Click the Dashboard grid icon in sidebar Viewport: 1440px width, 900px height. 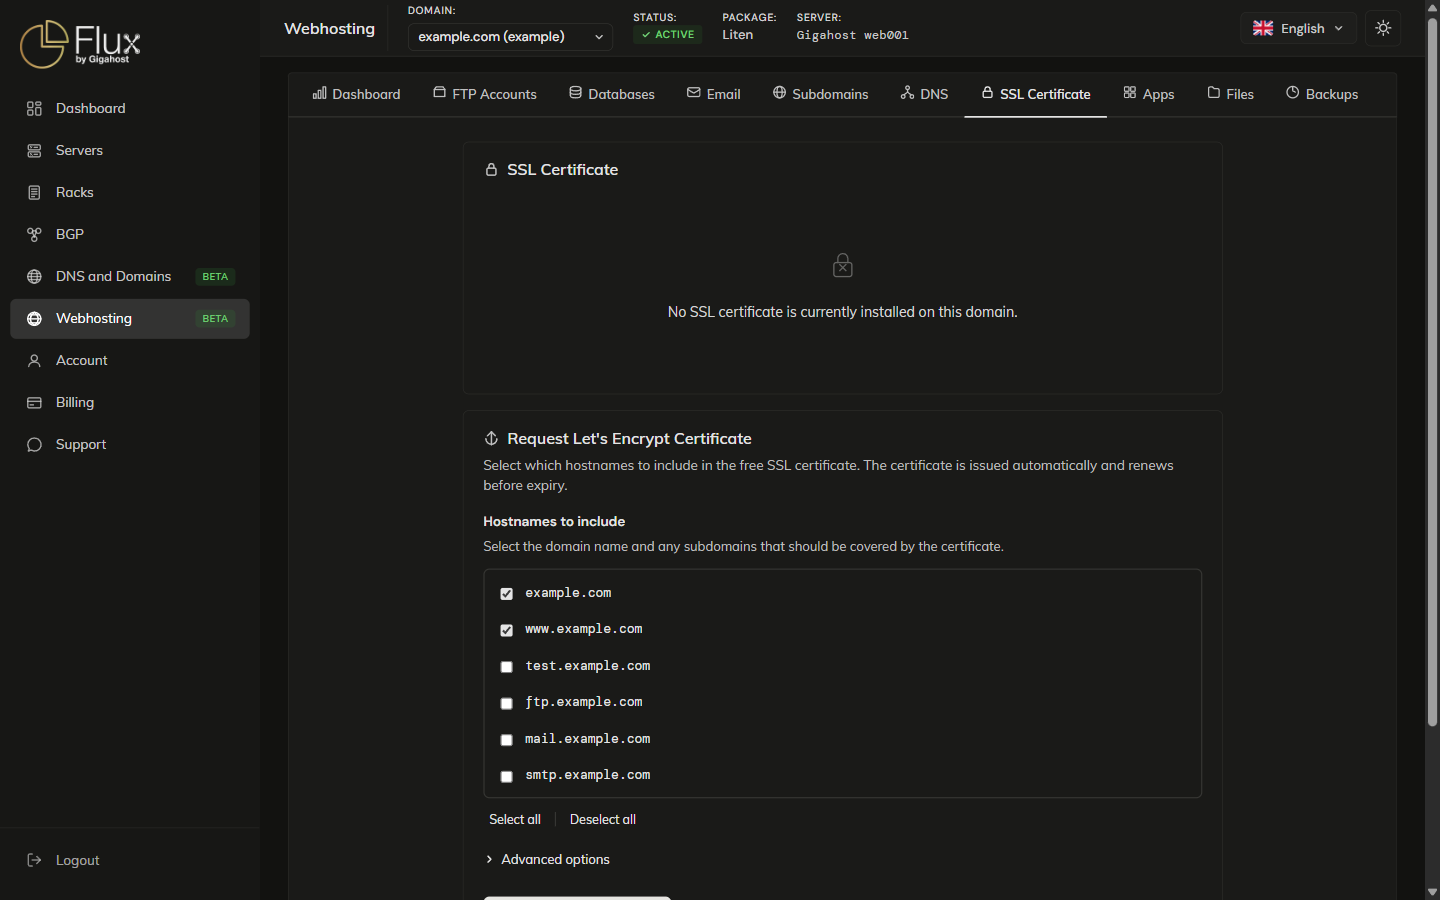pyautogui.click(x=34, y=109)
